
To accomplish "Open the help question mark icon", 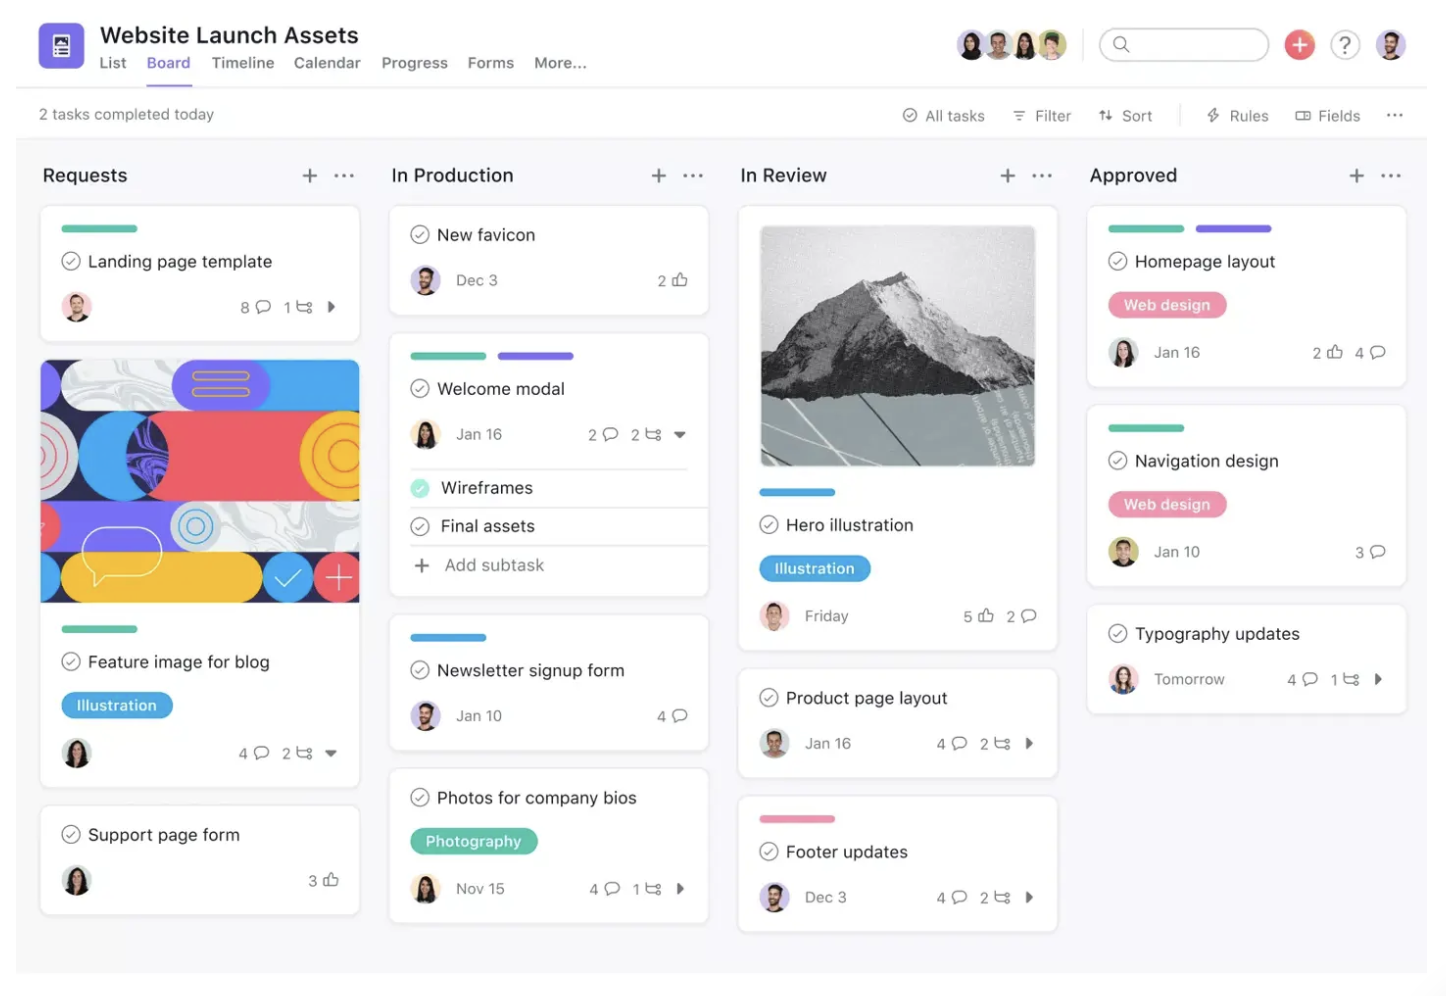I will (1345, 45).
